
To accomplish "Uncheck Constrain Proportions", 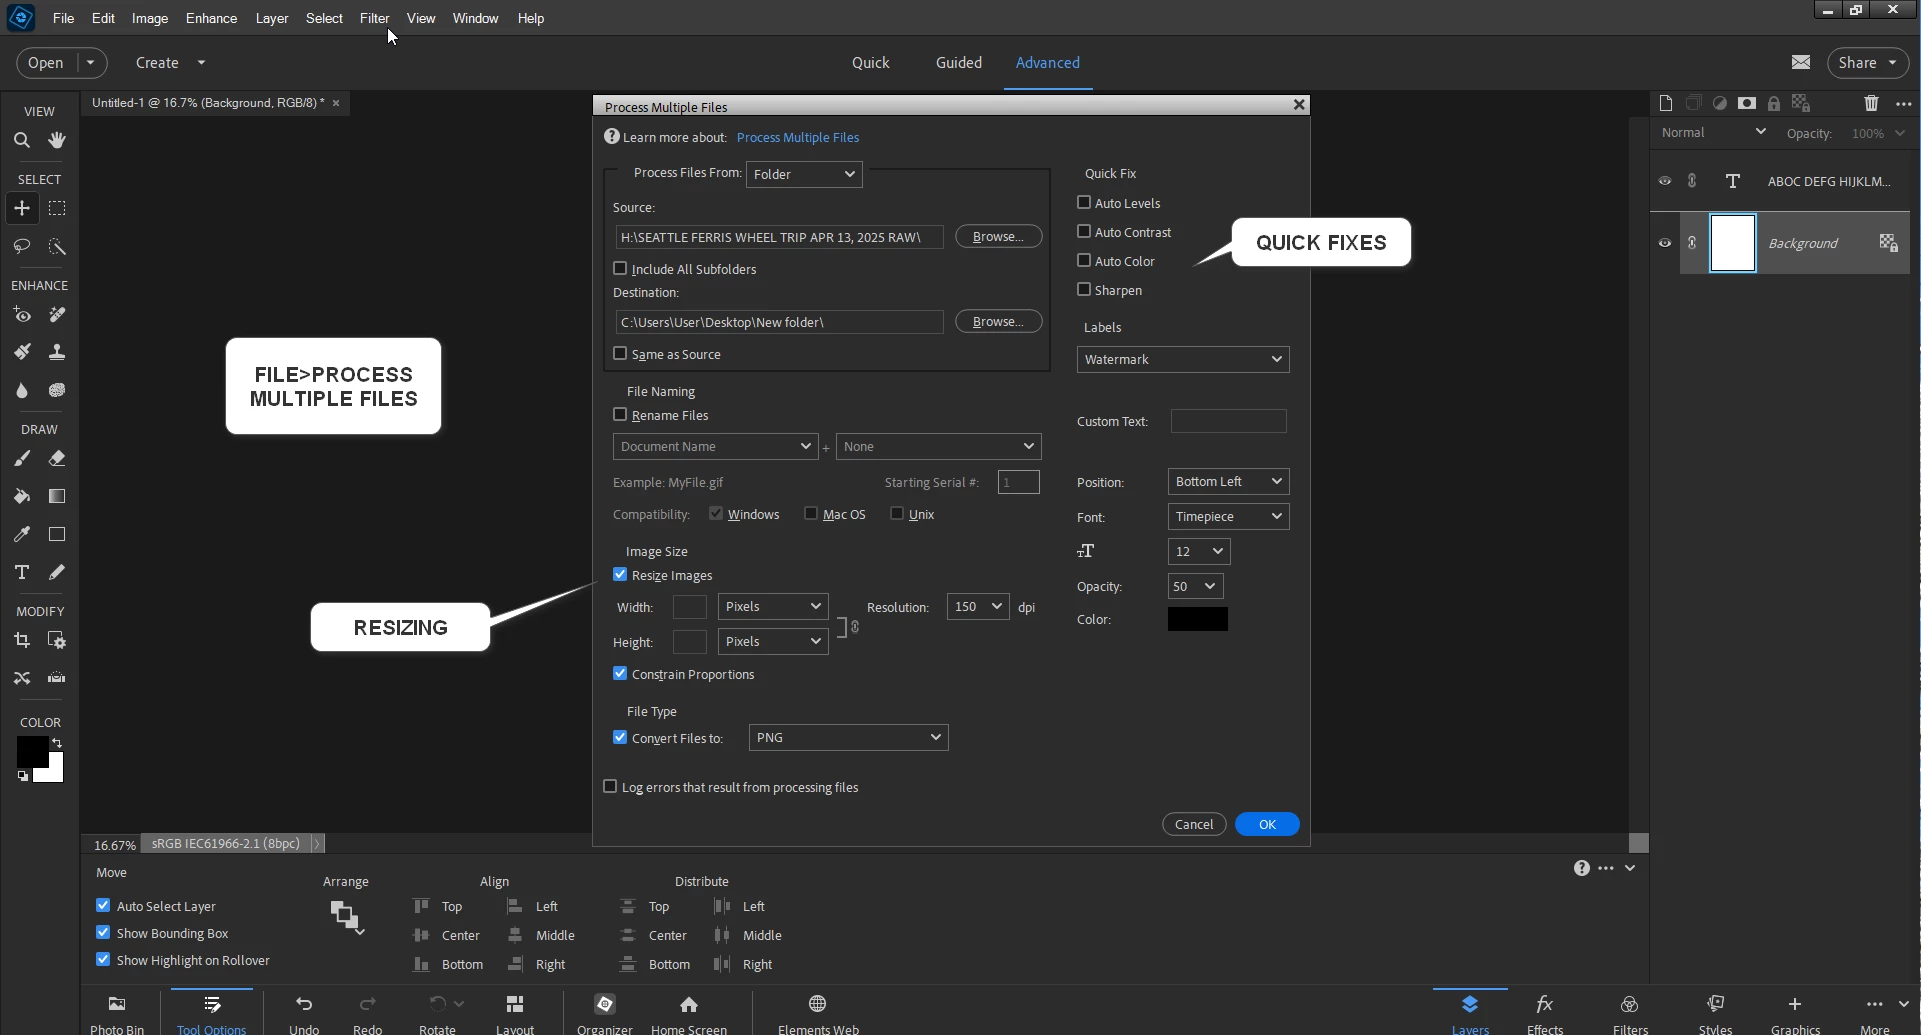I will tap(620, 673).
